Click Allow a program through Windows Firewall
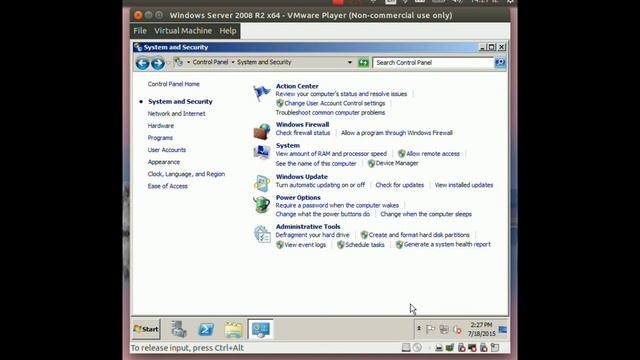Image resolution: width=640 pixels, height=360 pixels. pos(397,133)
